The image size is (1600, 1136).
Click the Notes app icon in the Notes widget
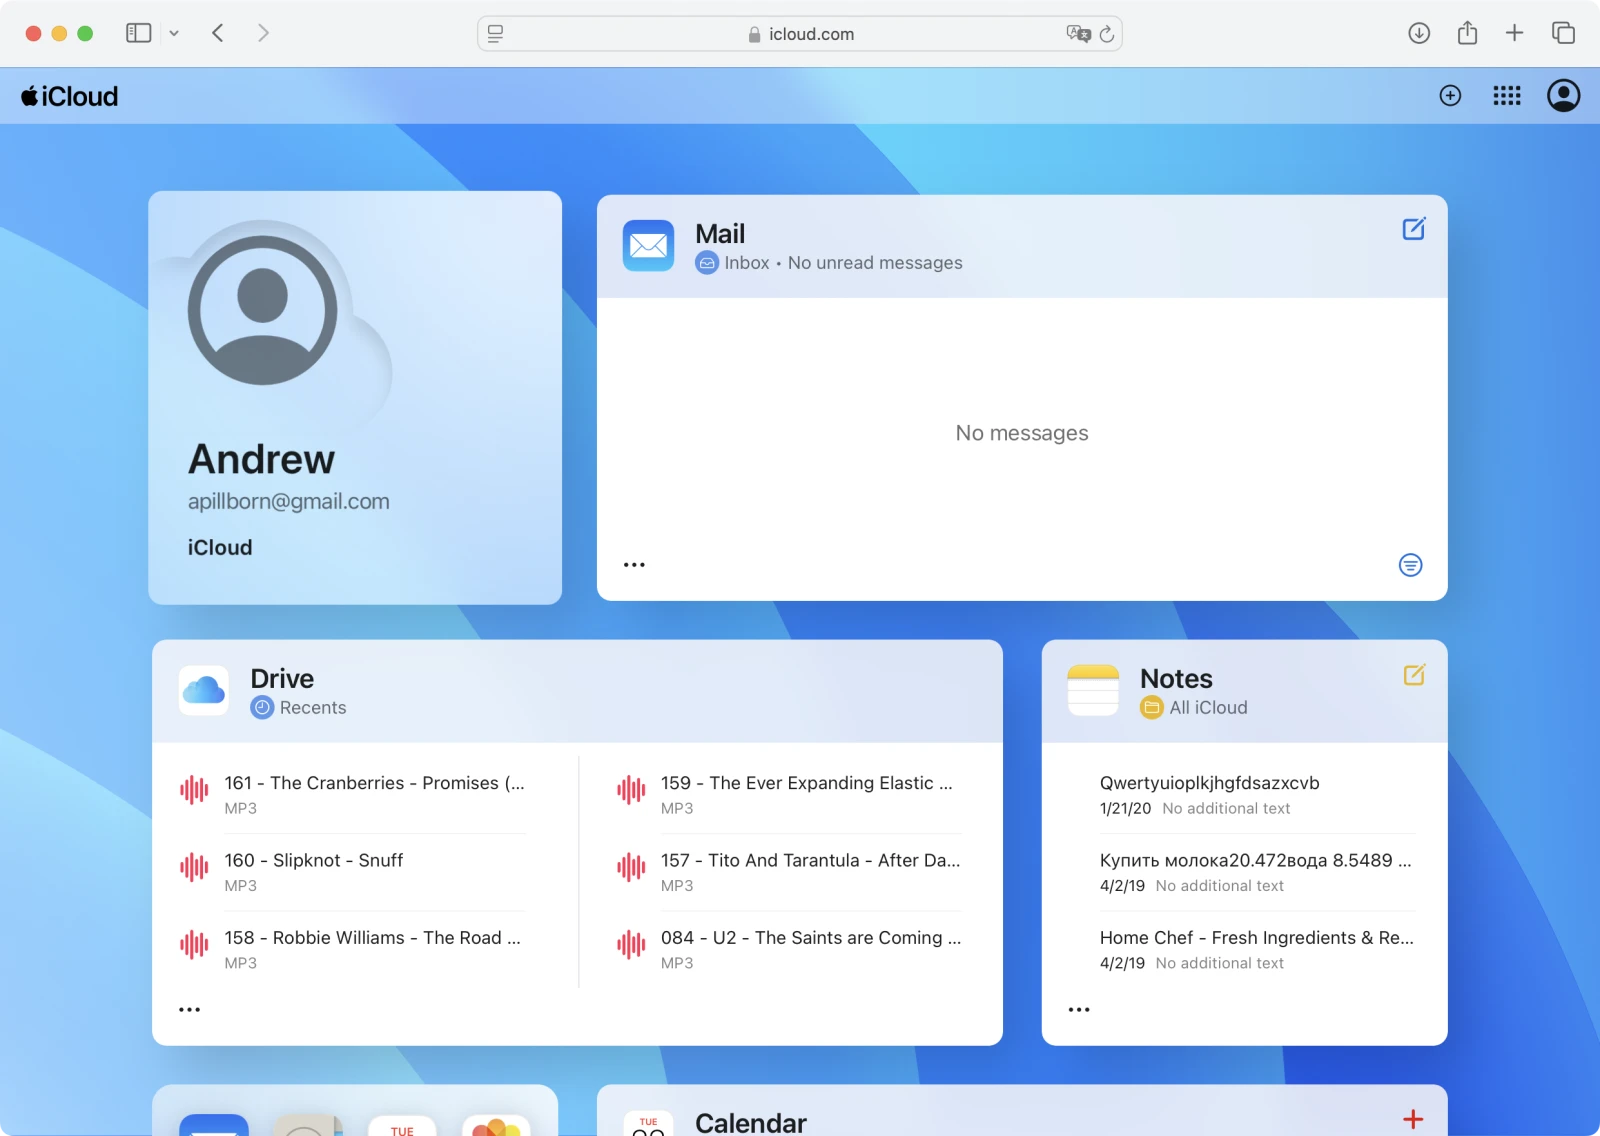tap(1093, 690)
